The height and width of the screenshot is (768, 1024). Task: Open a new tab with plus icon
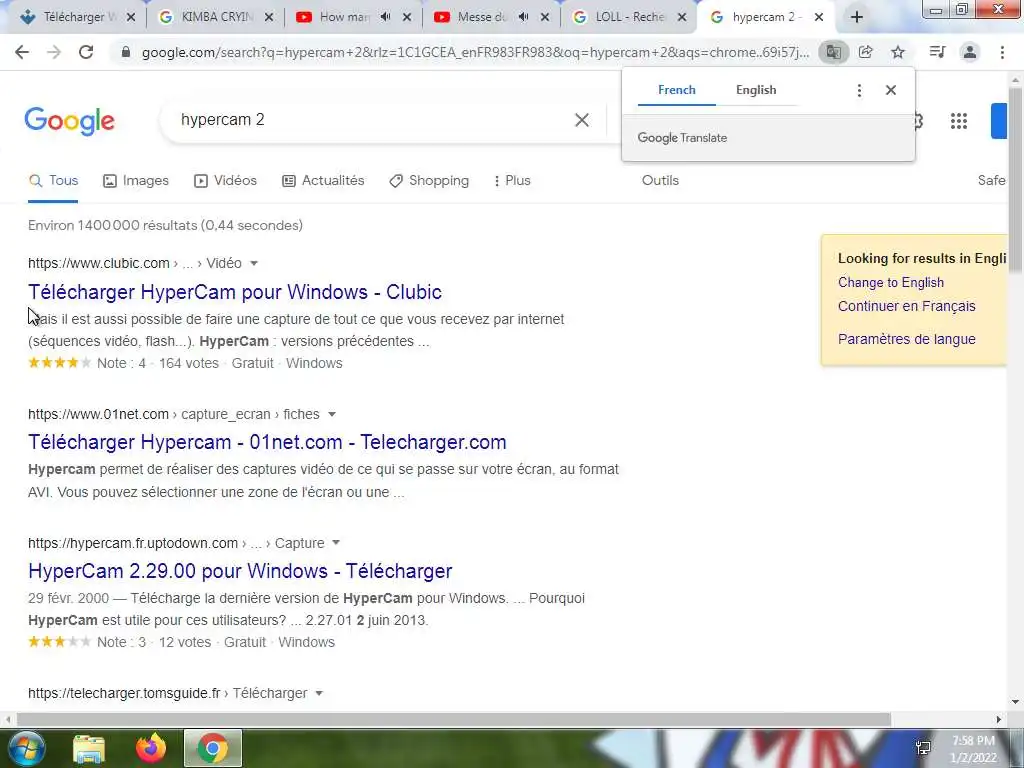click(857, 17)
